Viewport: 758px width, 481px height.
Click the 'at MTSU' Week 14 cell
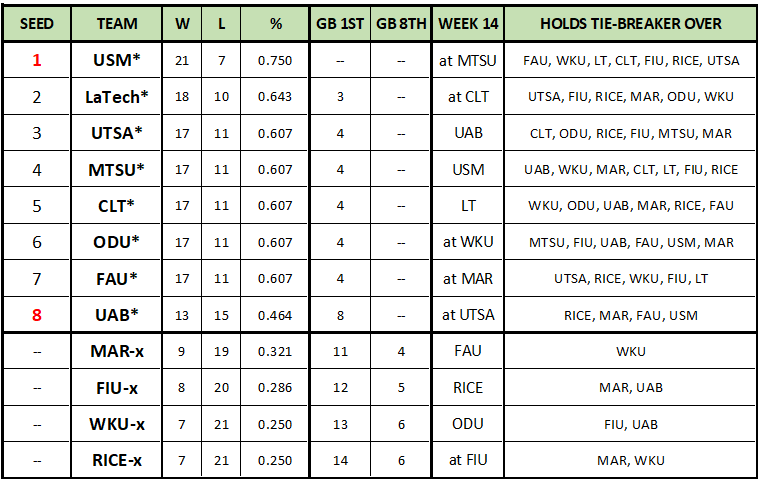(467, 60)
